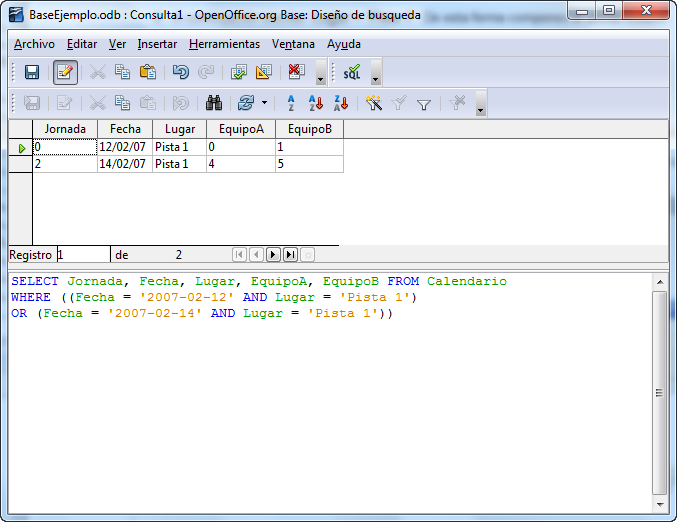Open the Archivo menu
677x522 pixels.
click(x=35, y=44)
